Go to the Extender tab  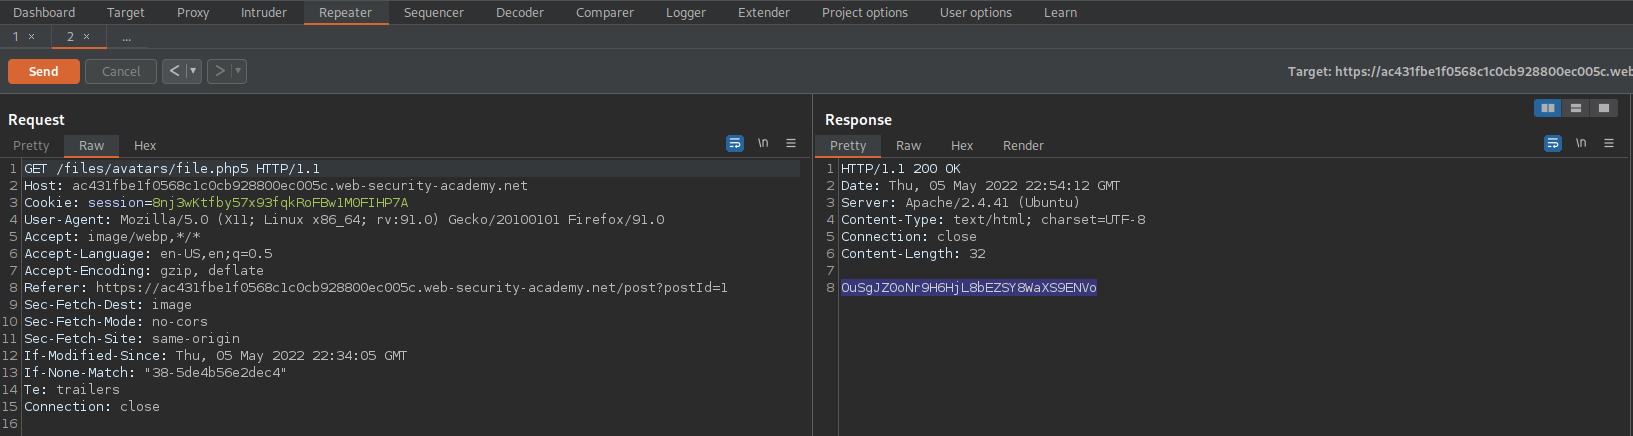pyautogui.click(x=763, y=12)
